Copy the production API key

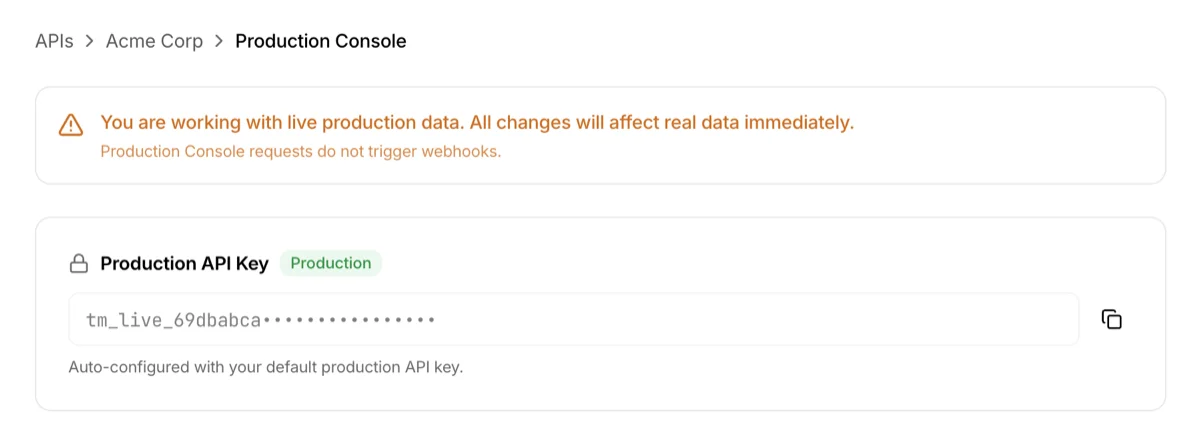pos(1111,320)
